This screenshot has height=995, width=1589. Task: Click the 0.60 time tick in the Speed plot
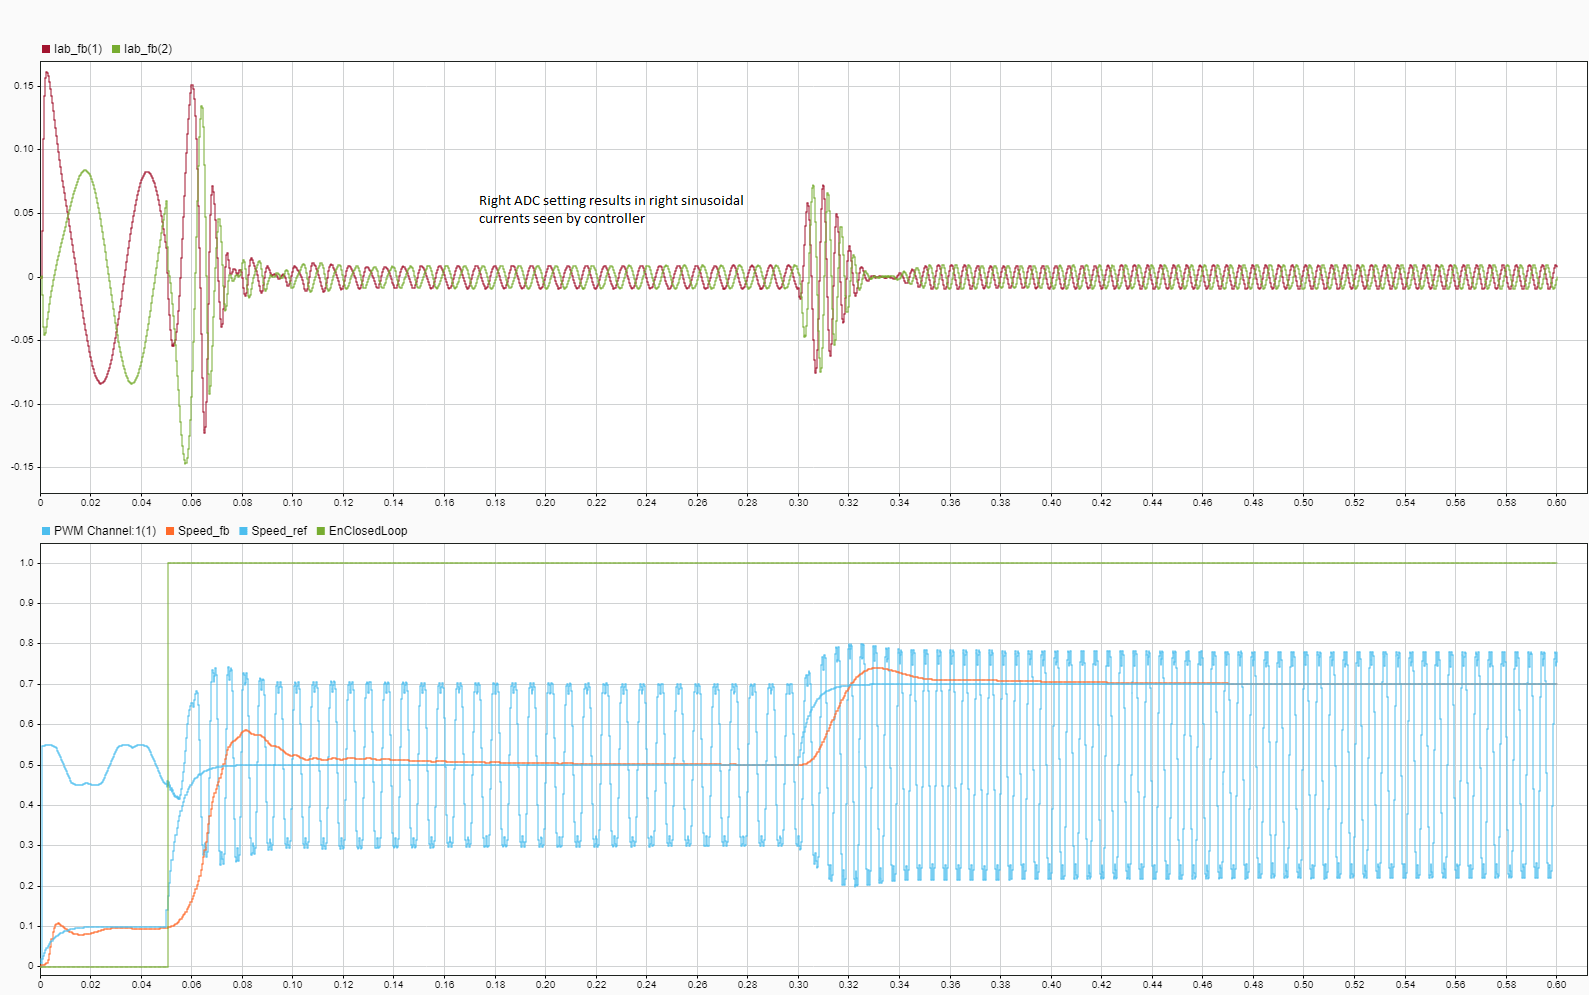(1556, 985)
